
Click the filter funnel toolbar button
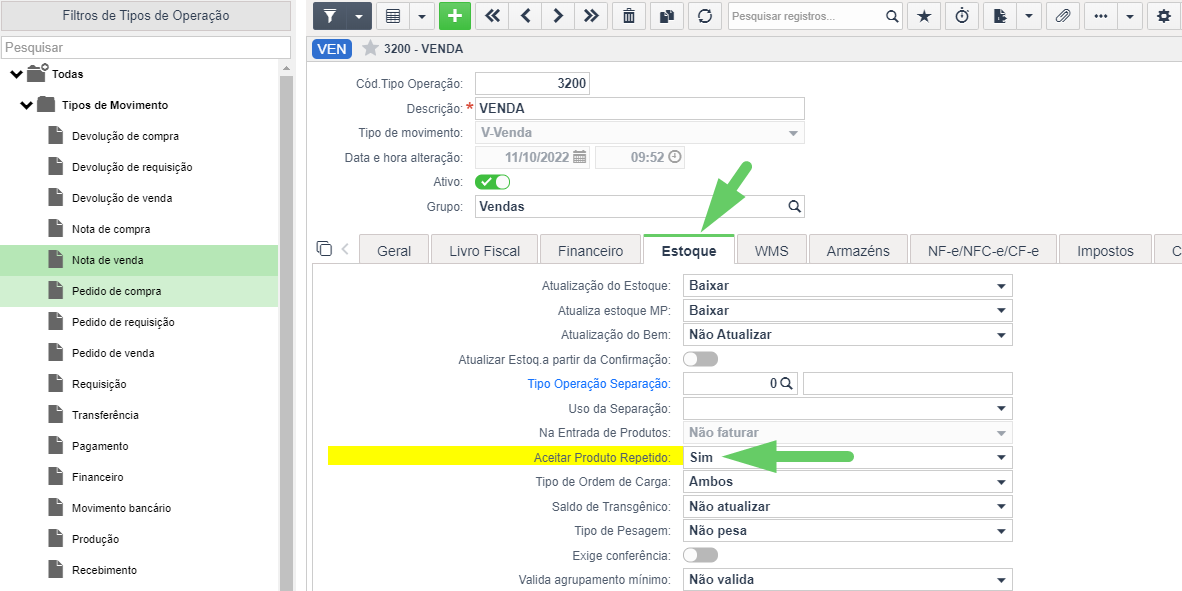[x=329, y=16]
